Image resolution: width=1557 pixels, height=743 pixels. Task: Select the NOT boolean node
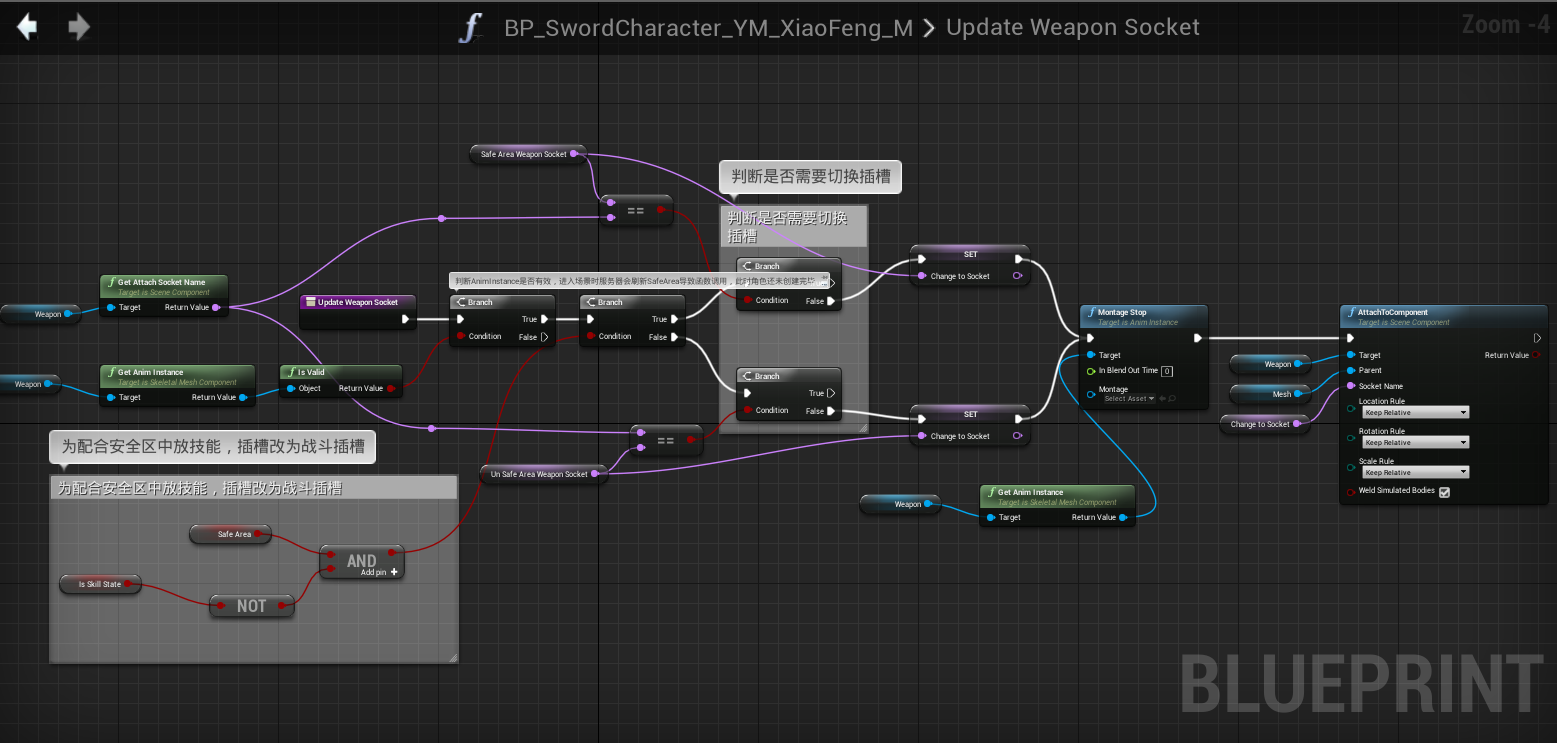(x=252, y=606)
